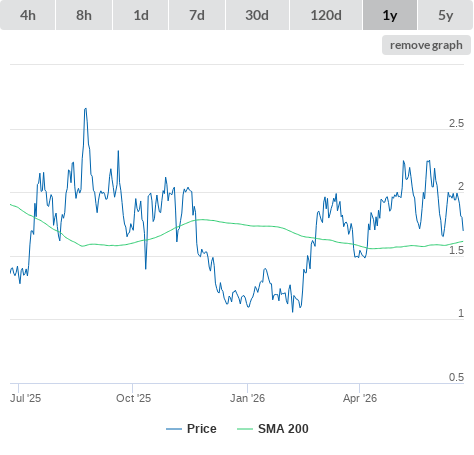The height and width of the screenshot is (455, 474).
Task: Show the 5y range chart
Action: [445, 15]
